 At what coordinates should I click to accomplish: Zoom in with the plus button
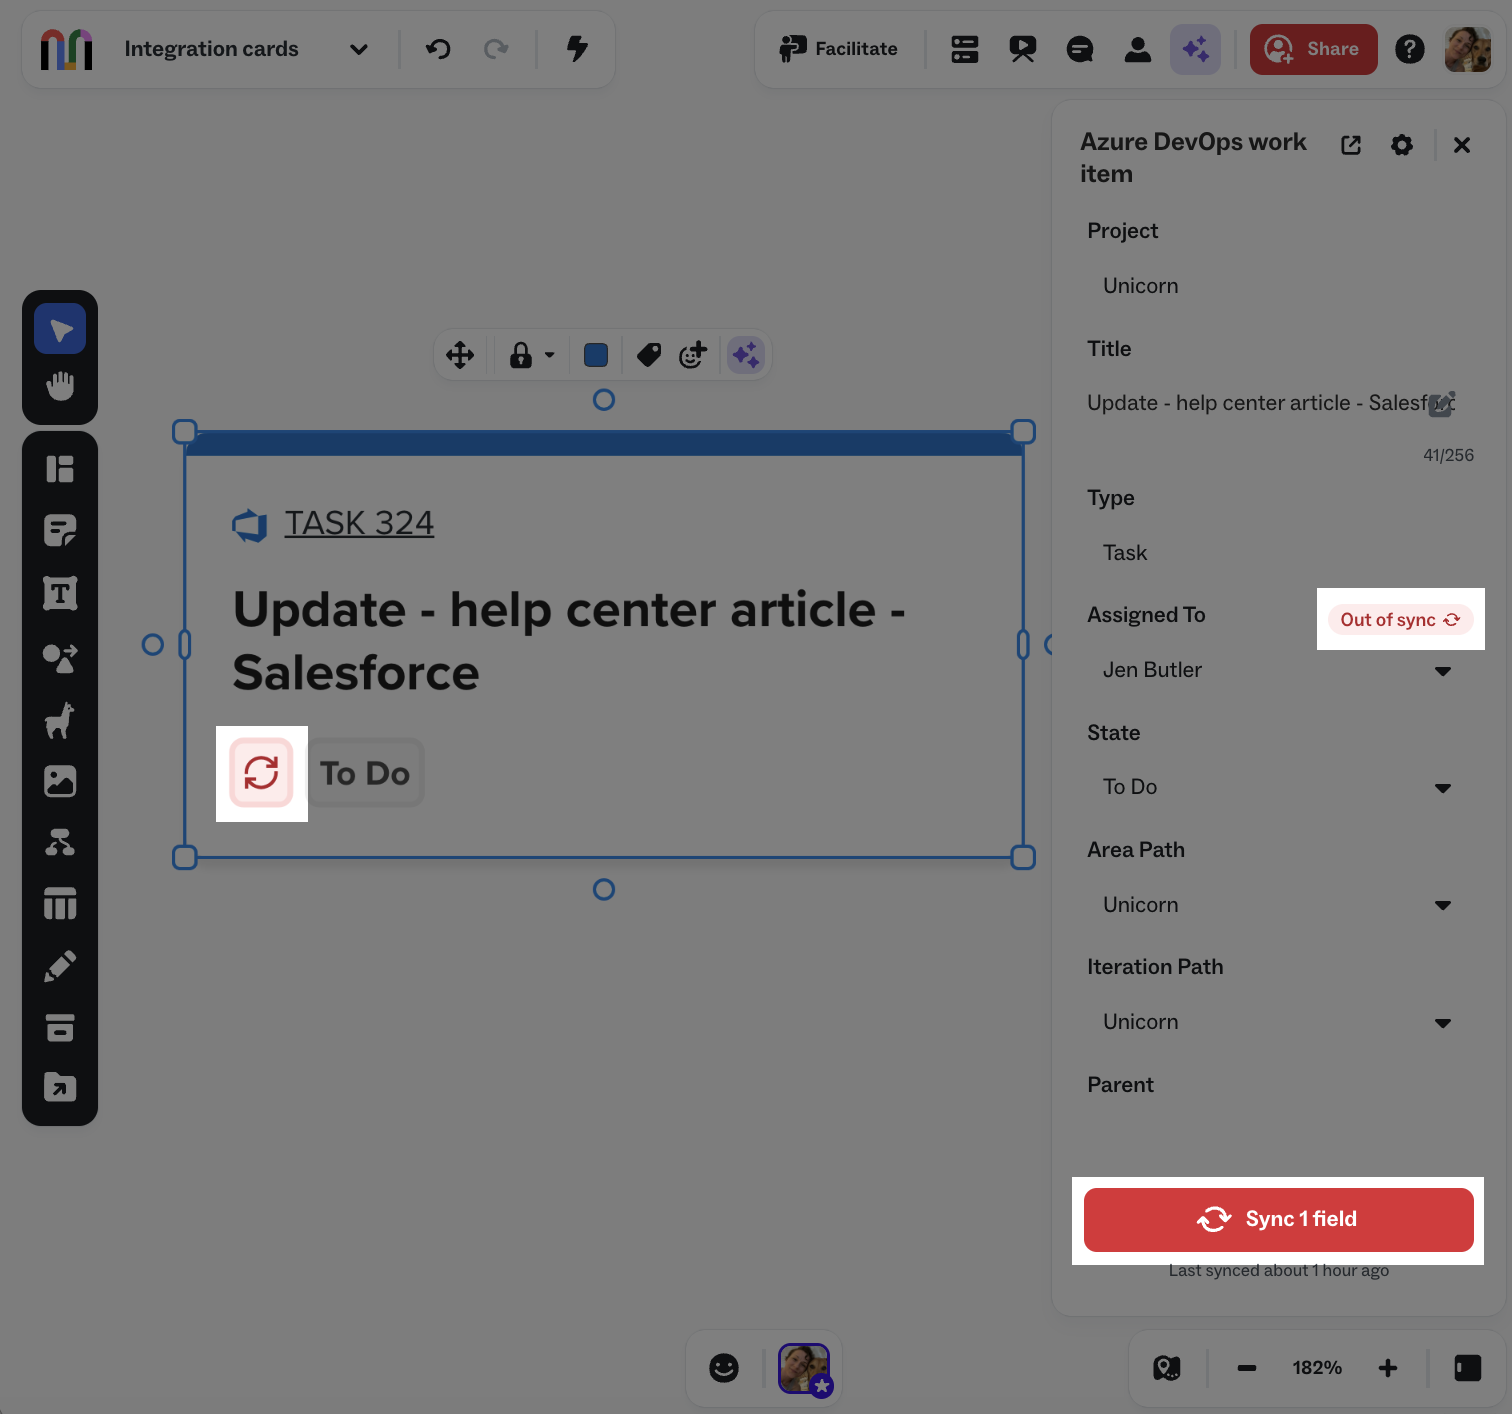pyautogui.click(x=1388, y=1368)
